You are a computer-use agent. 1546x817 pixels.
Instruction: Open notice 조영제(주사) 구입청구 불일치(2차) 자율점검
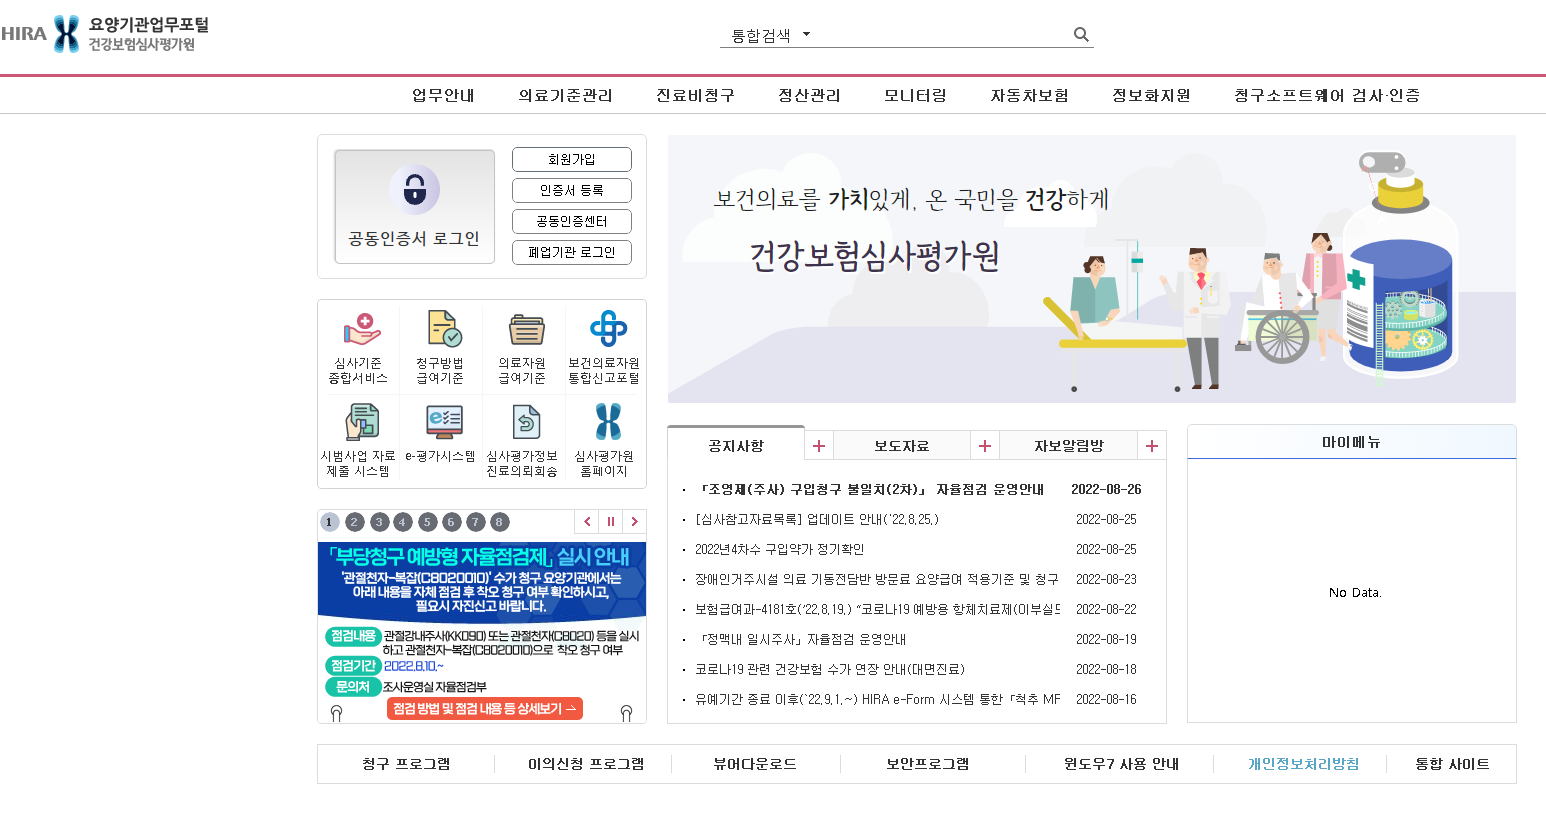(x=870, y=490)
